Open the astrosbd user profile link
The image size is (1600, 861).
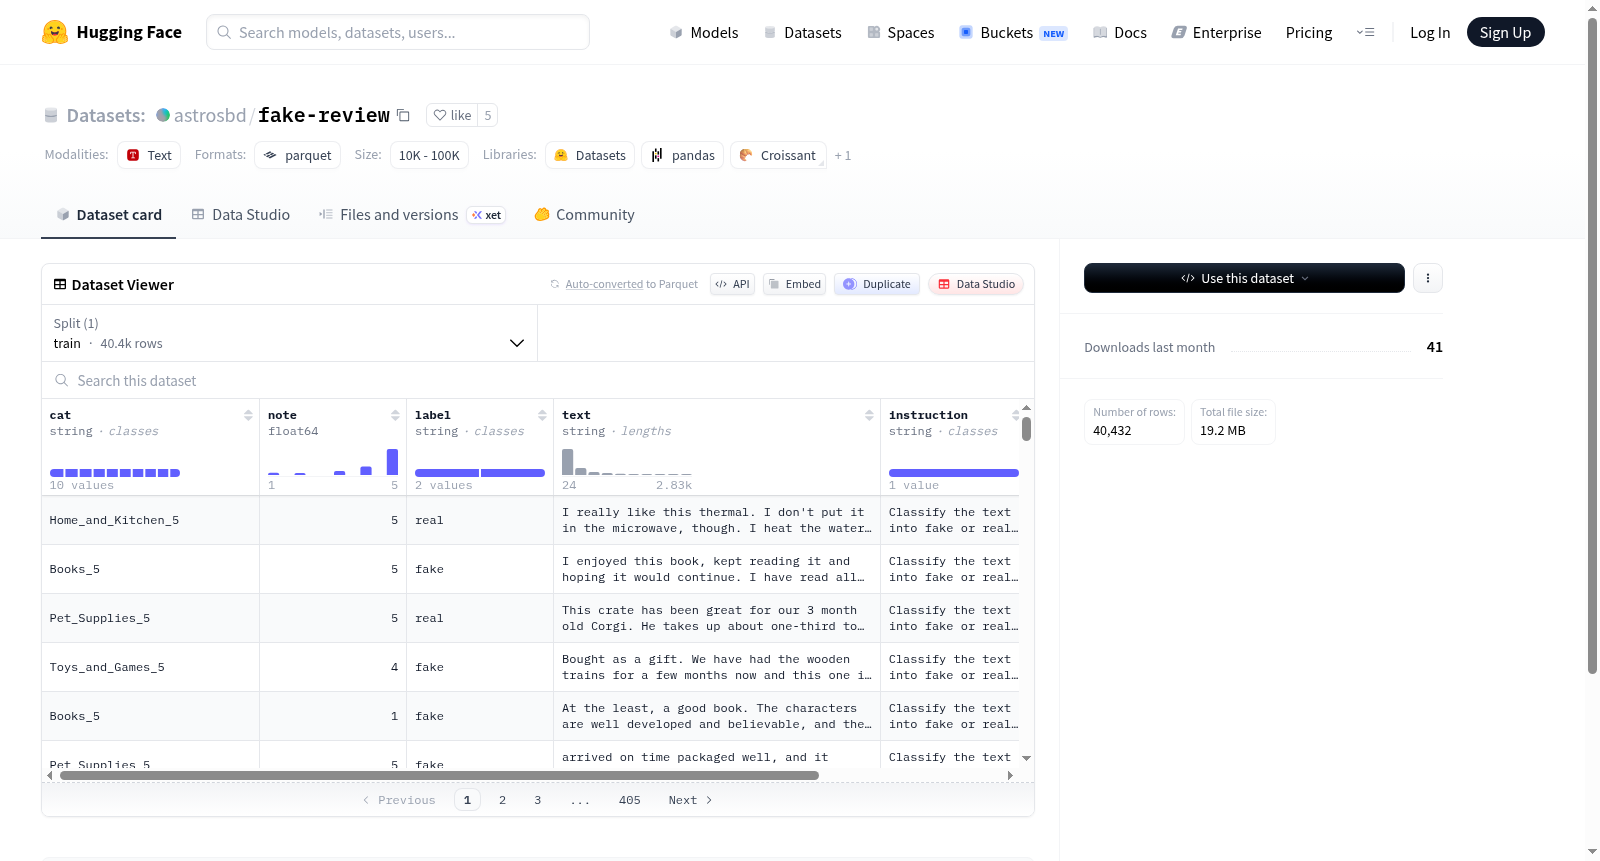point(210,115)
